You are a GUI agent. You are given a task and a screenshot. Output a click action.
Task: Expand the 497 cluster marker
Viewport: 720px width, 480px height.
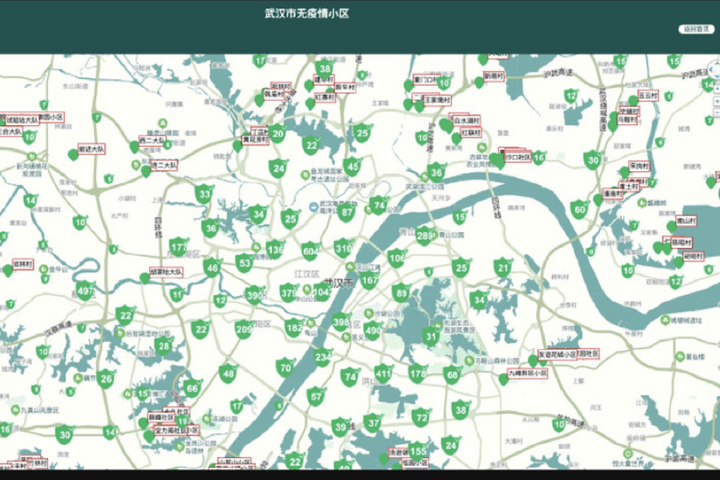(x=86, y=291)
